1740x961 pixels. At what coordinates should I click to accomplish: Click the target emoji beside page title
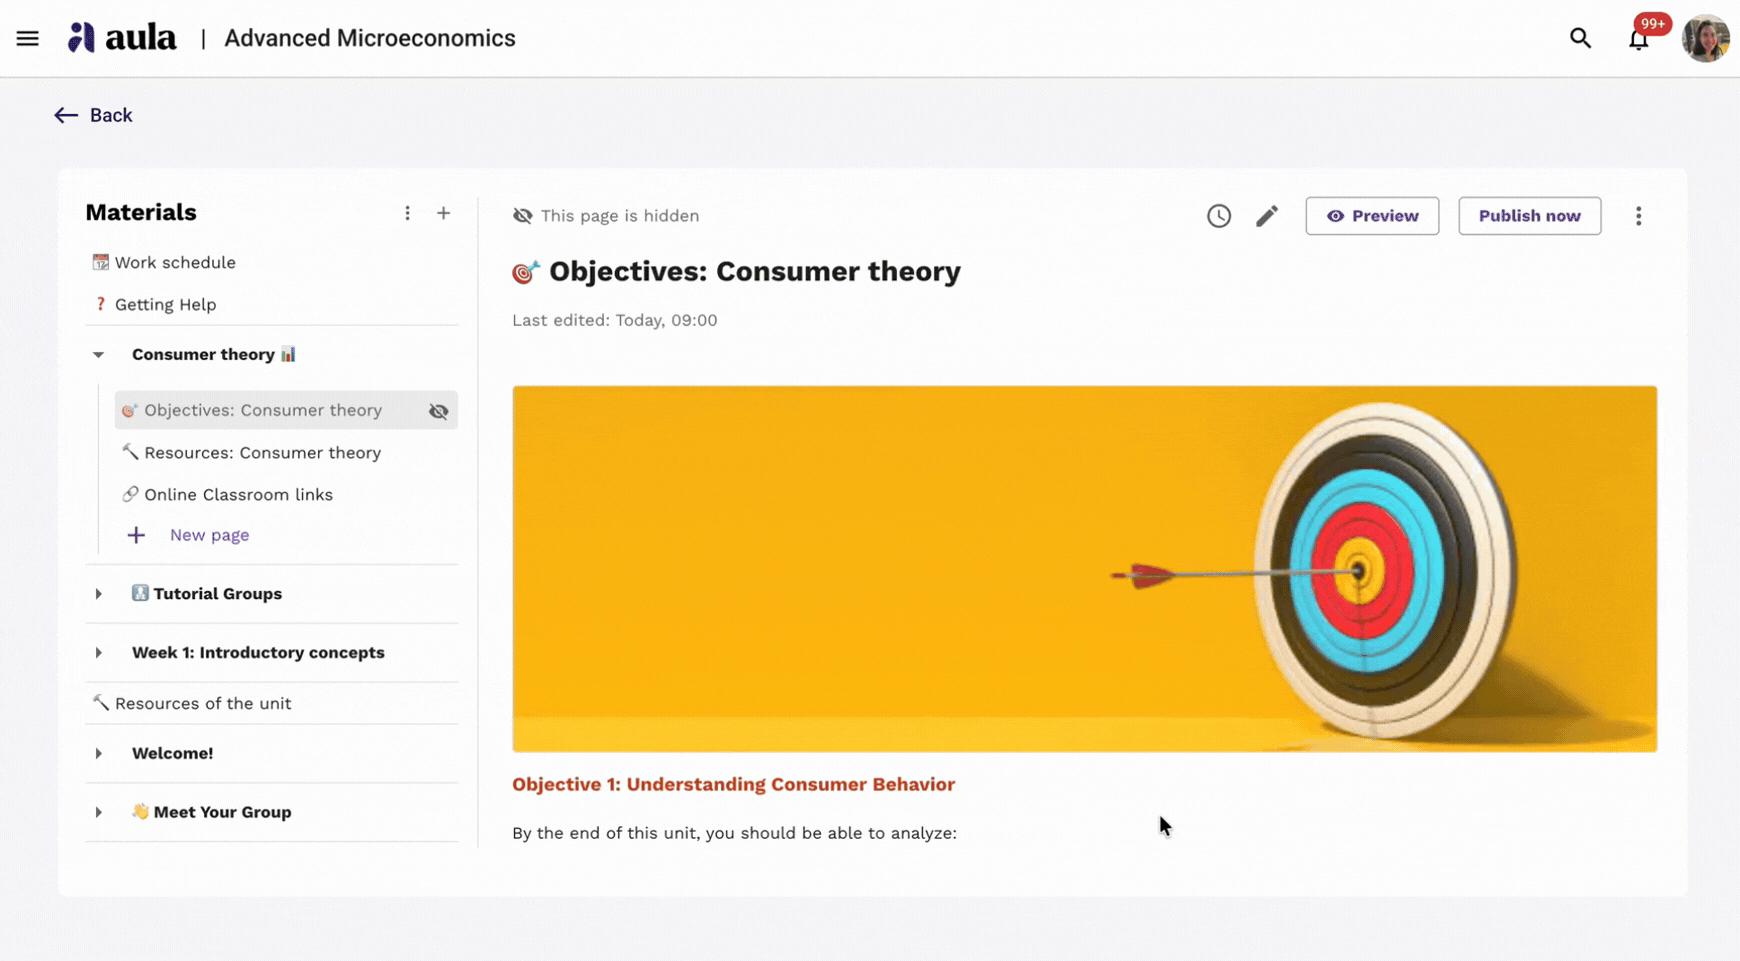click(x=526, y=272)
